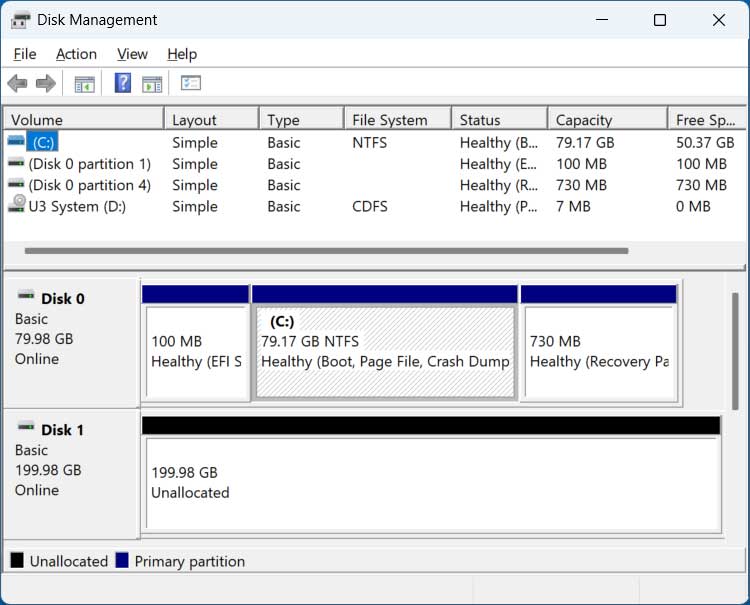The width and height of the screenshot is (750, 605).
Task: Click the blue Primary partition legend swatch
Action: (122, 561)
